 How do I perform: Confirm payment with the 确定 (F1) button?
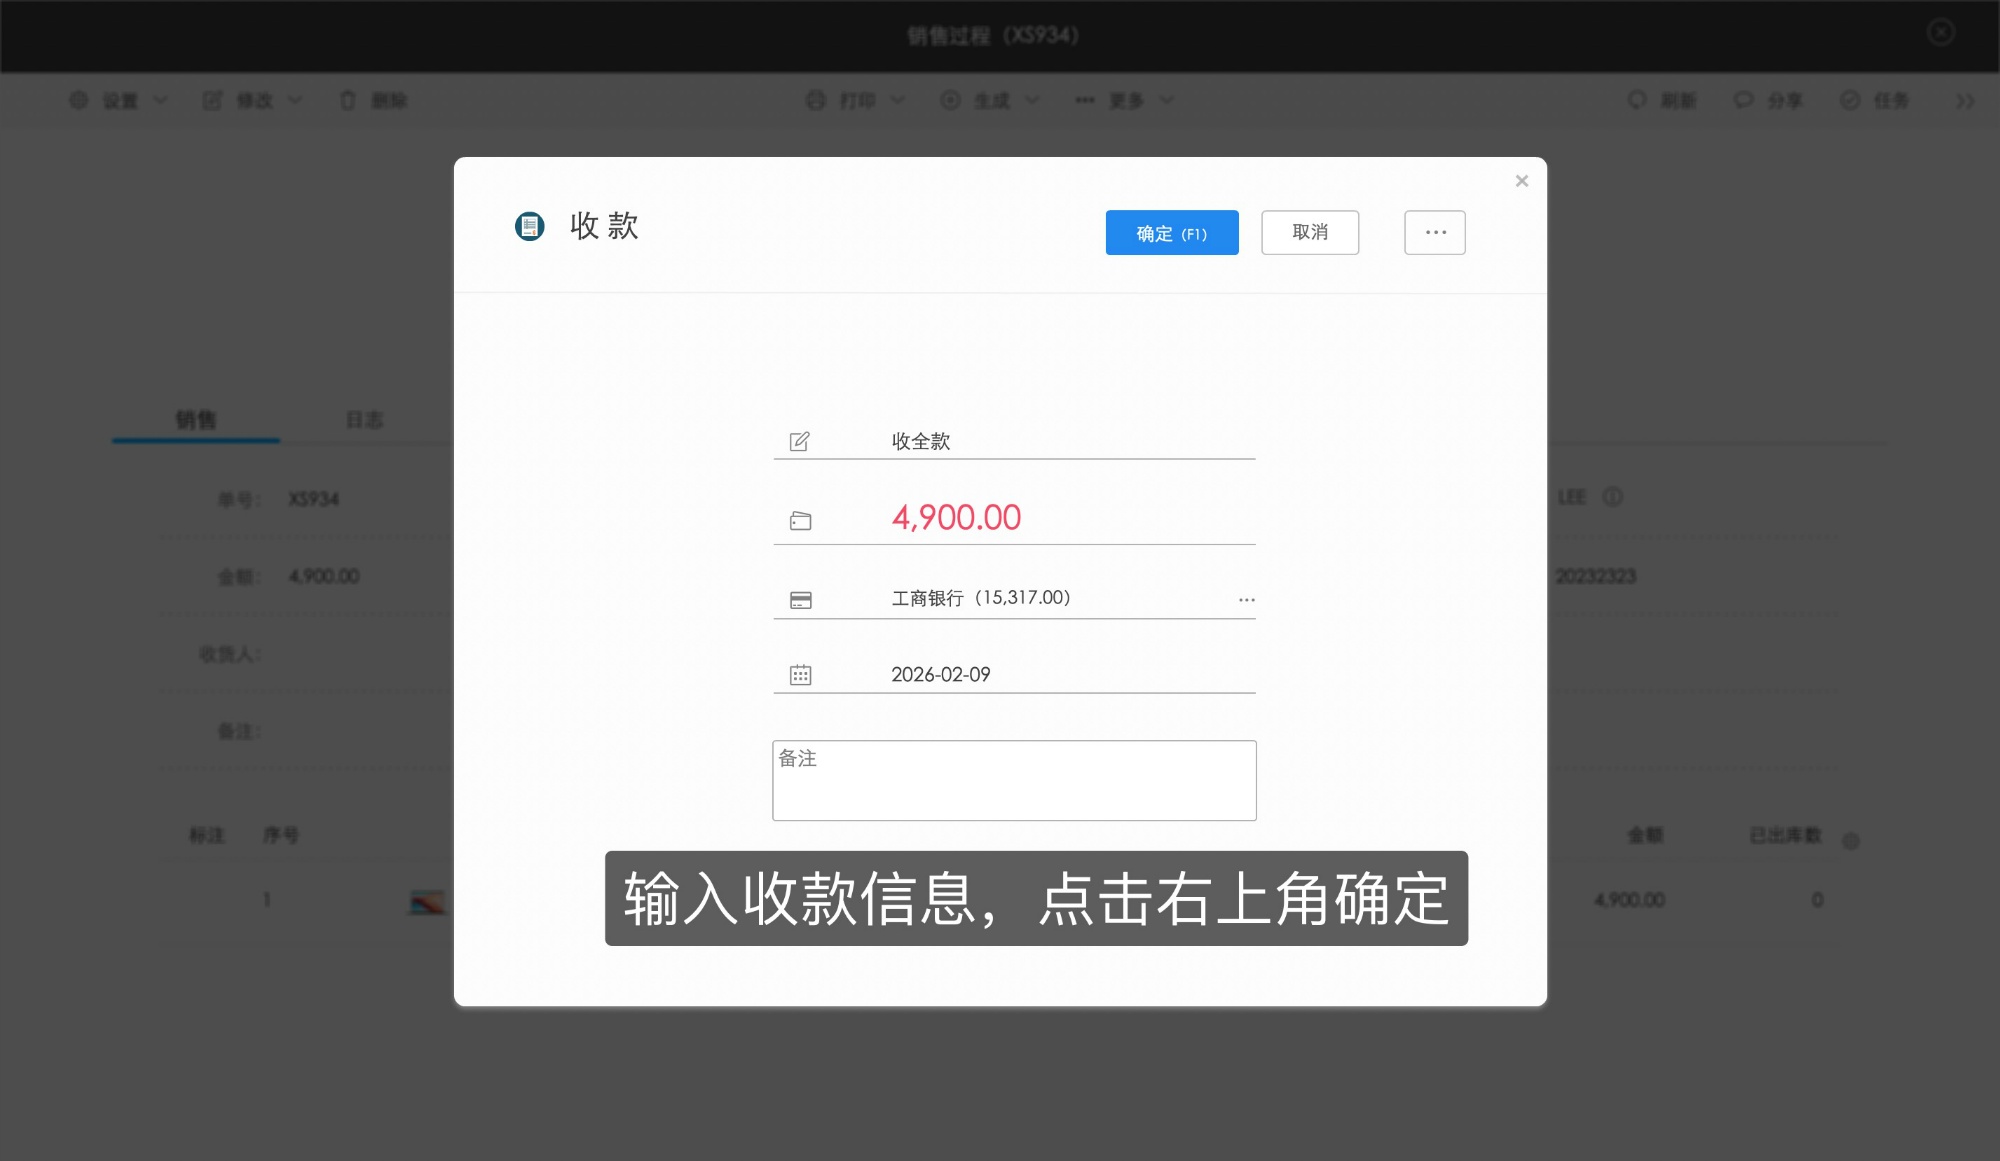[1171, 232]
